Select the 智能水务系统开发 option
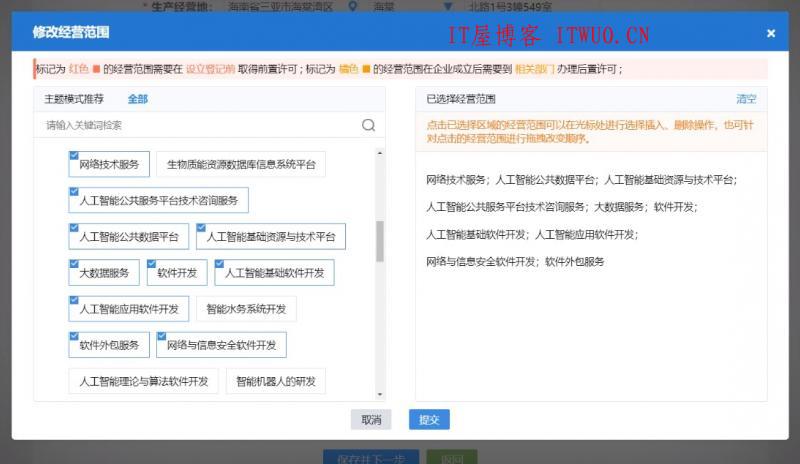800x464 pixels. (x=246, y=309)
